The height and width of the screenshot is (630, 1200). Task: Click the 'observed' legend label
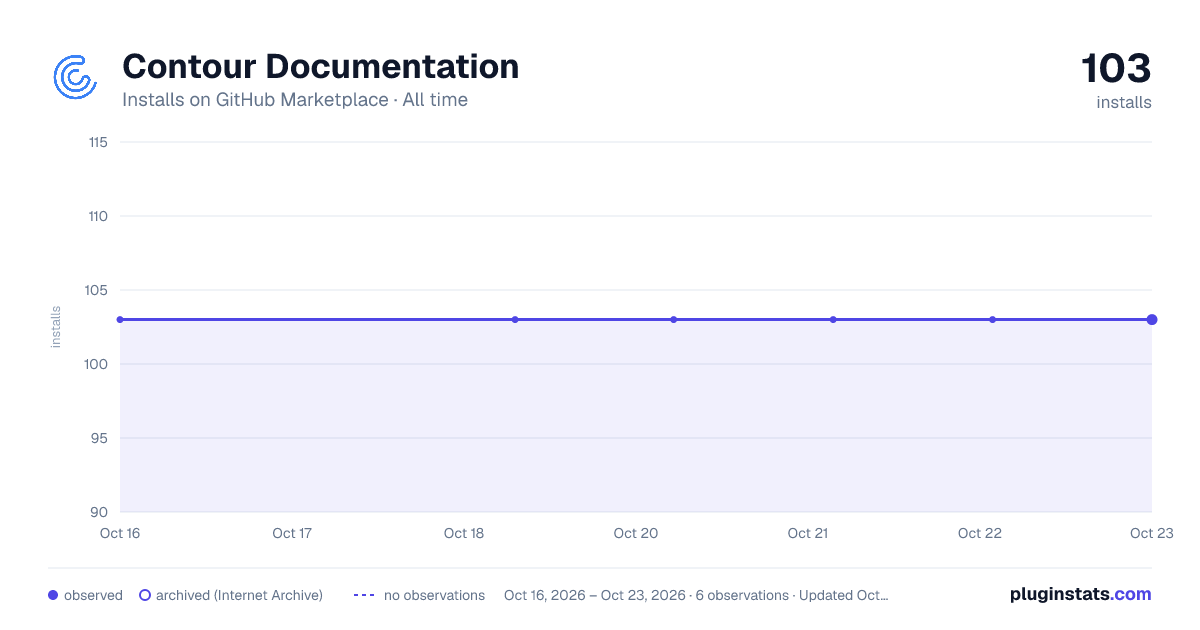point(93,595)
